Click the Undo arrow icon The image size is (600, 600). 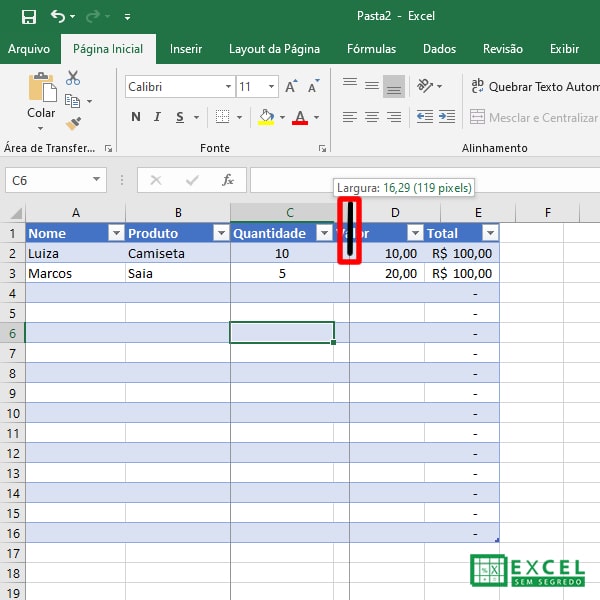click(x=58, y=16)
